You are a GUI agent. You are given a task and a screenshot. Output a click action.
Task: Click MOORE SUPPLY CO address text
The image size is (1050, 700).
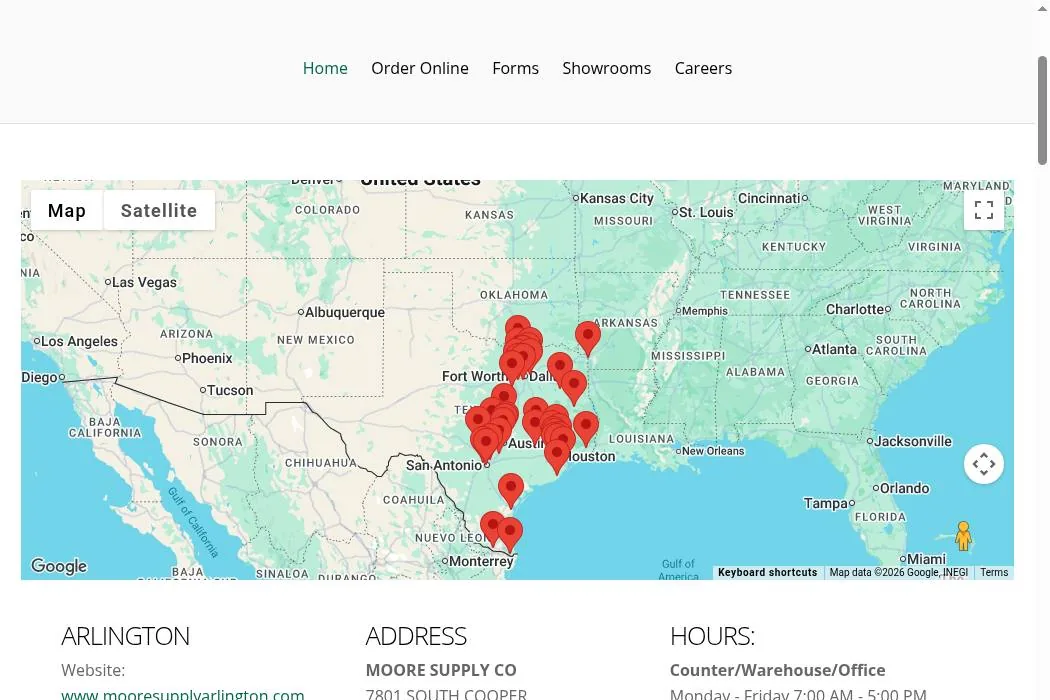click(x=441, y=670)
